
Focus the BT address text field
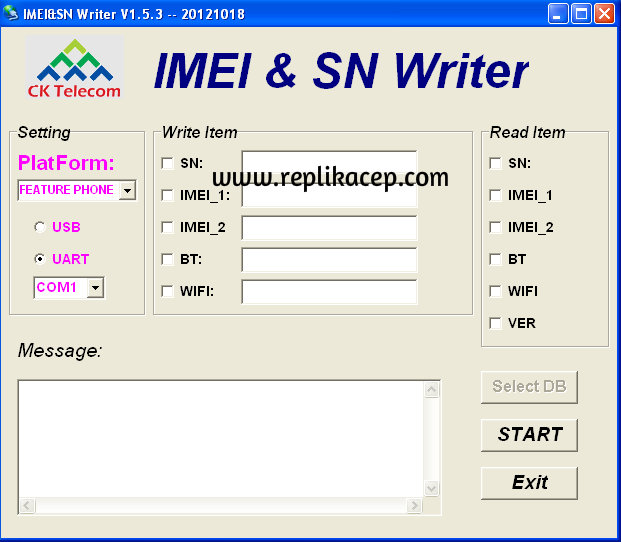tap(329, 260)
